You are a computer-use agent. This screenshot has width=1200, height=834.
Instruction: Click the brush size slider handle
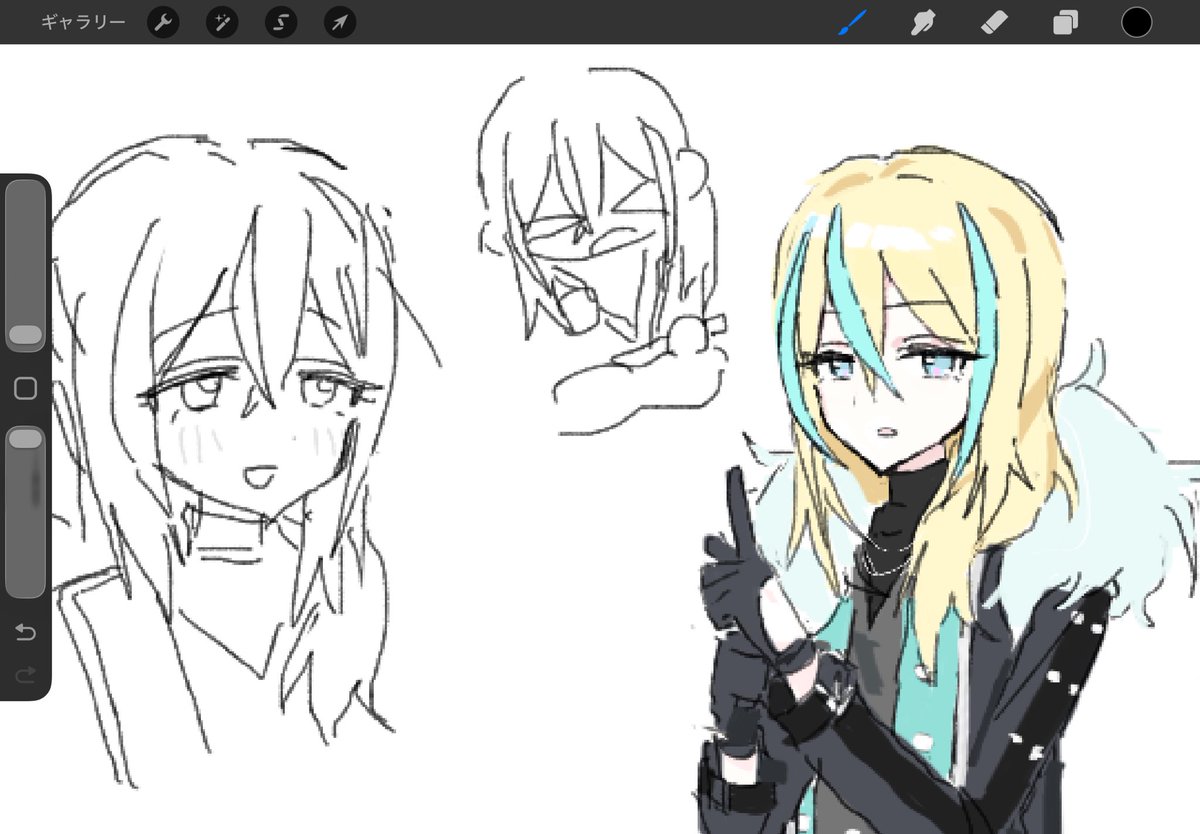coord(25,336)
